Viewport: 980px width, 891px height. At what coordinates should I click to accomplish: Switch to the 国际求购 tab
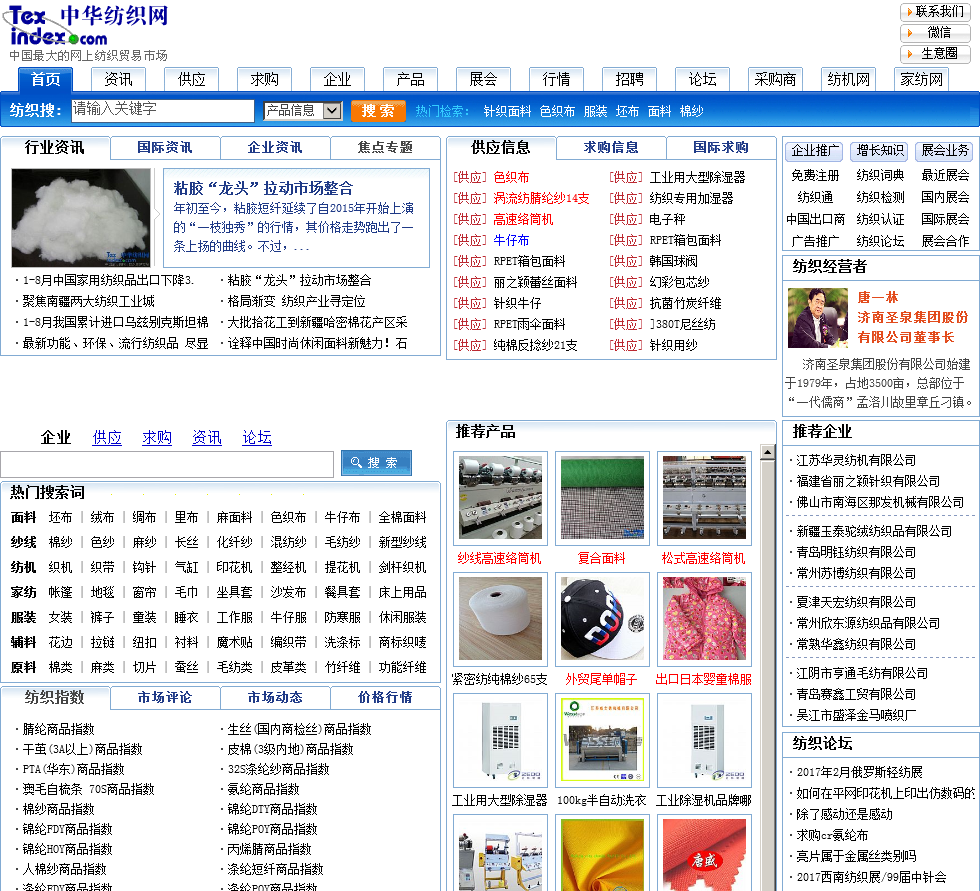[721, 147]
